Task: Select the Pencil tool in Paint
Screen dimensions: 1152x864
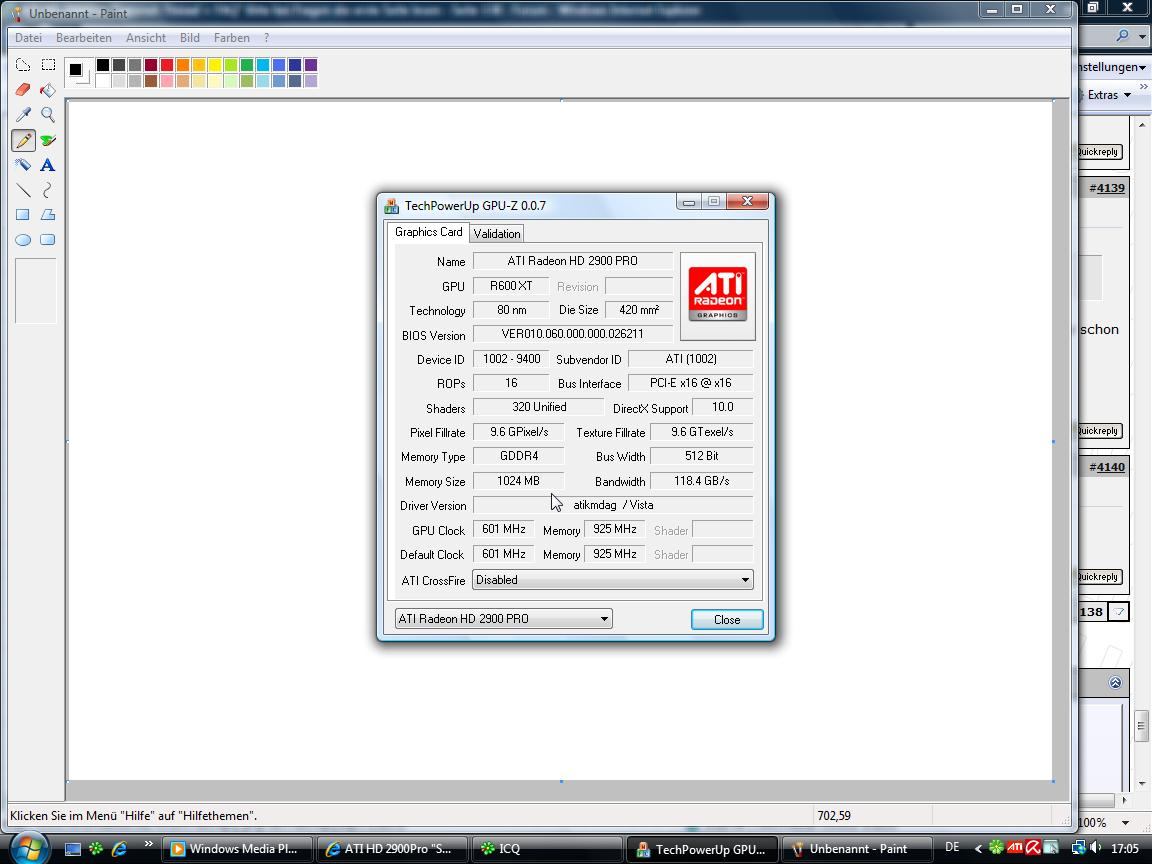Action: [23, 140]
